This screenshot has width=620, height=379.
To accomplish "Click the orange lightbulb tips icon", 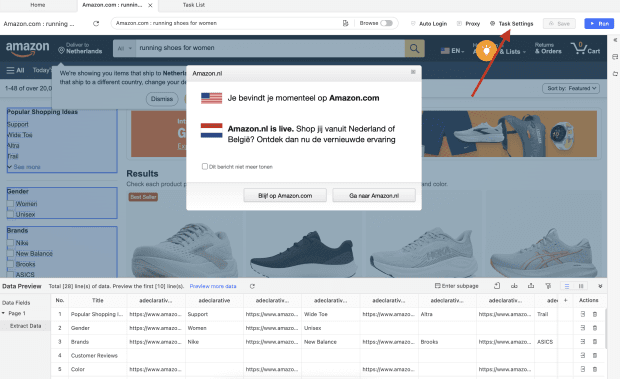I will point(486,51).
